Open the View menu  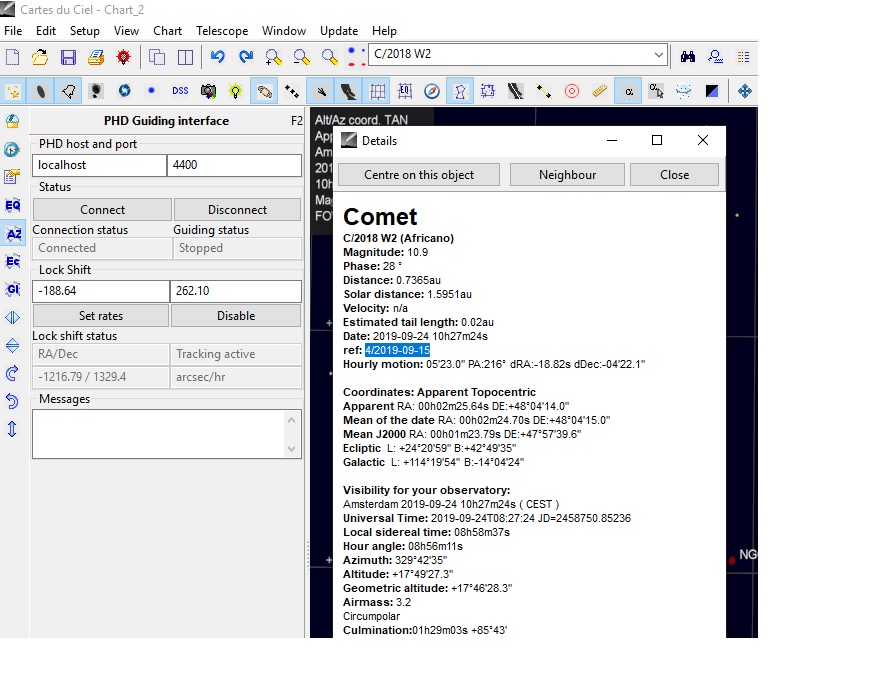pos(126,31)
